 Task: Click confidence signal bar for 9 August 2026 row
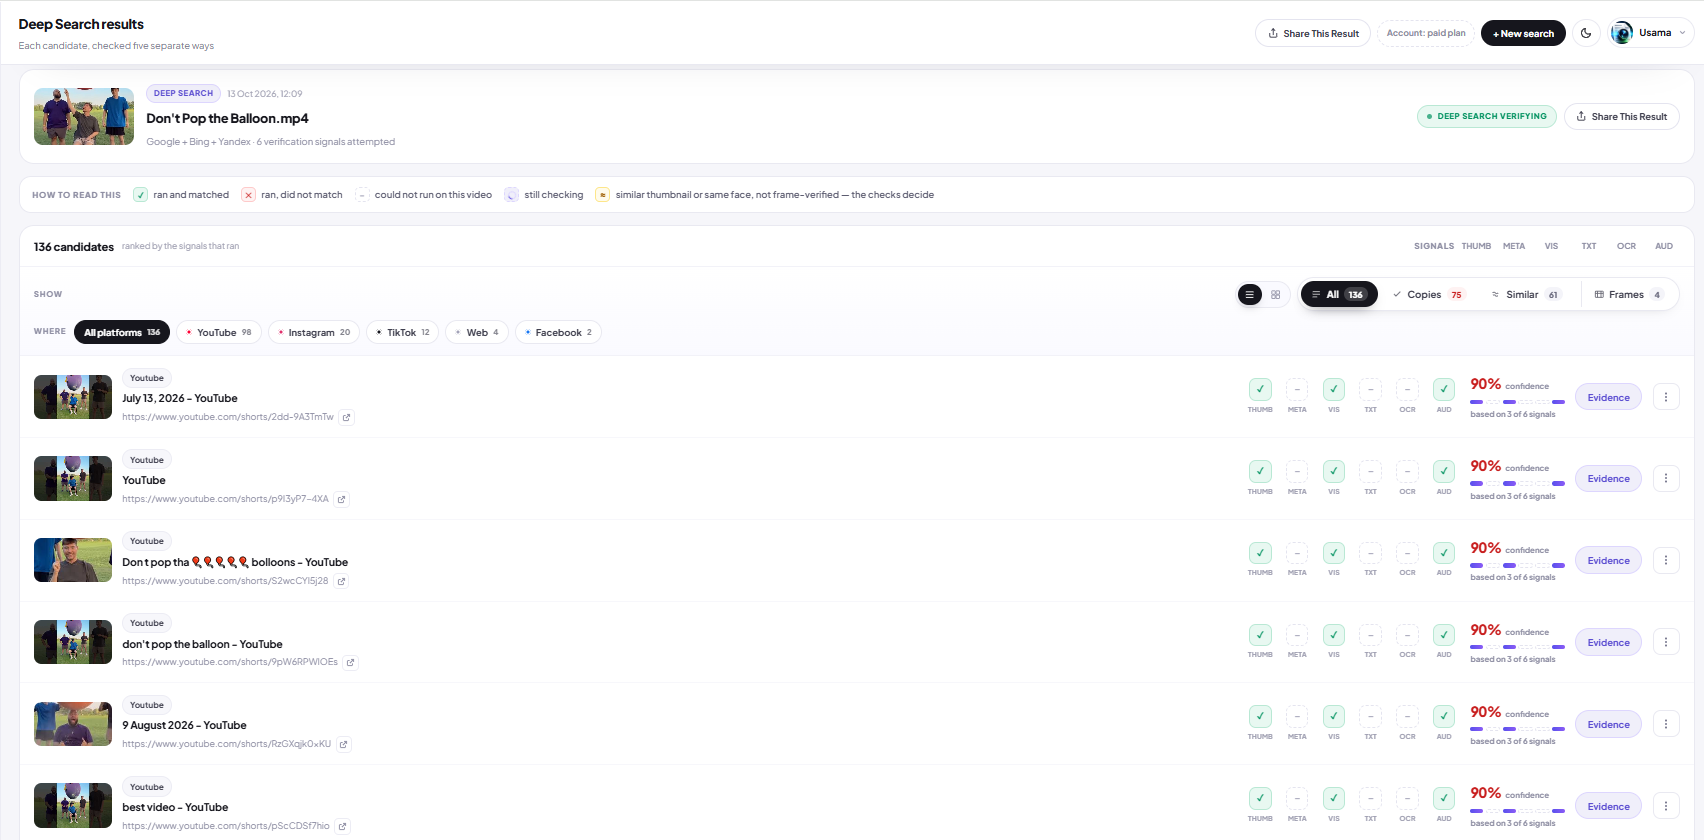pyautogui.click(x=1517, y=729)
